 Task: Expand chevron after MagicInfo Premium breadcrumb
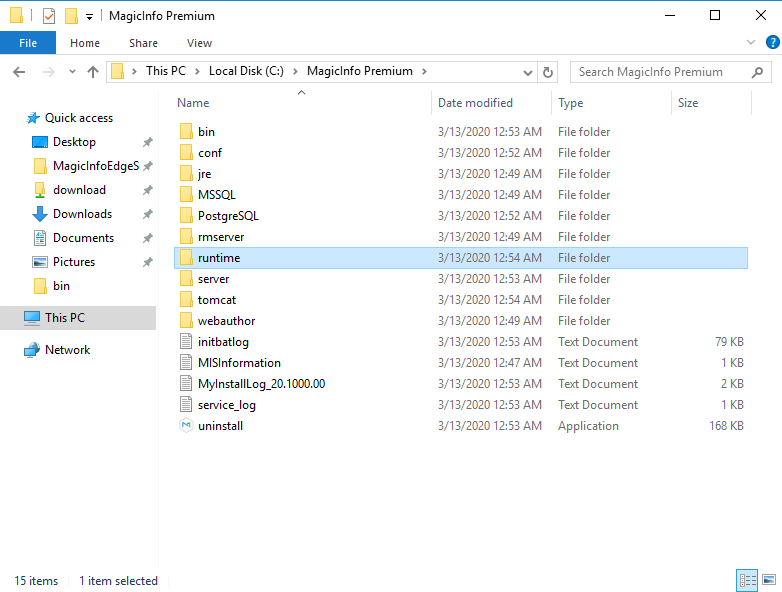(x=424, y=71)
